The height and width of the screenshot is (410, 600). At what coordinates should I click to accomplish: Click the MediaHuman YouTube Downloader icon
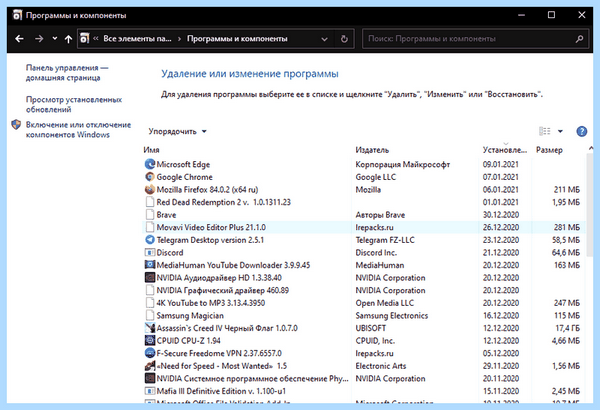tap(150, 265)
